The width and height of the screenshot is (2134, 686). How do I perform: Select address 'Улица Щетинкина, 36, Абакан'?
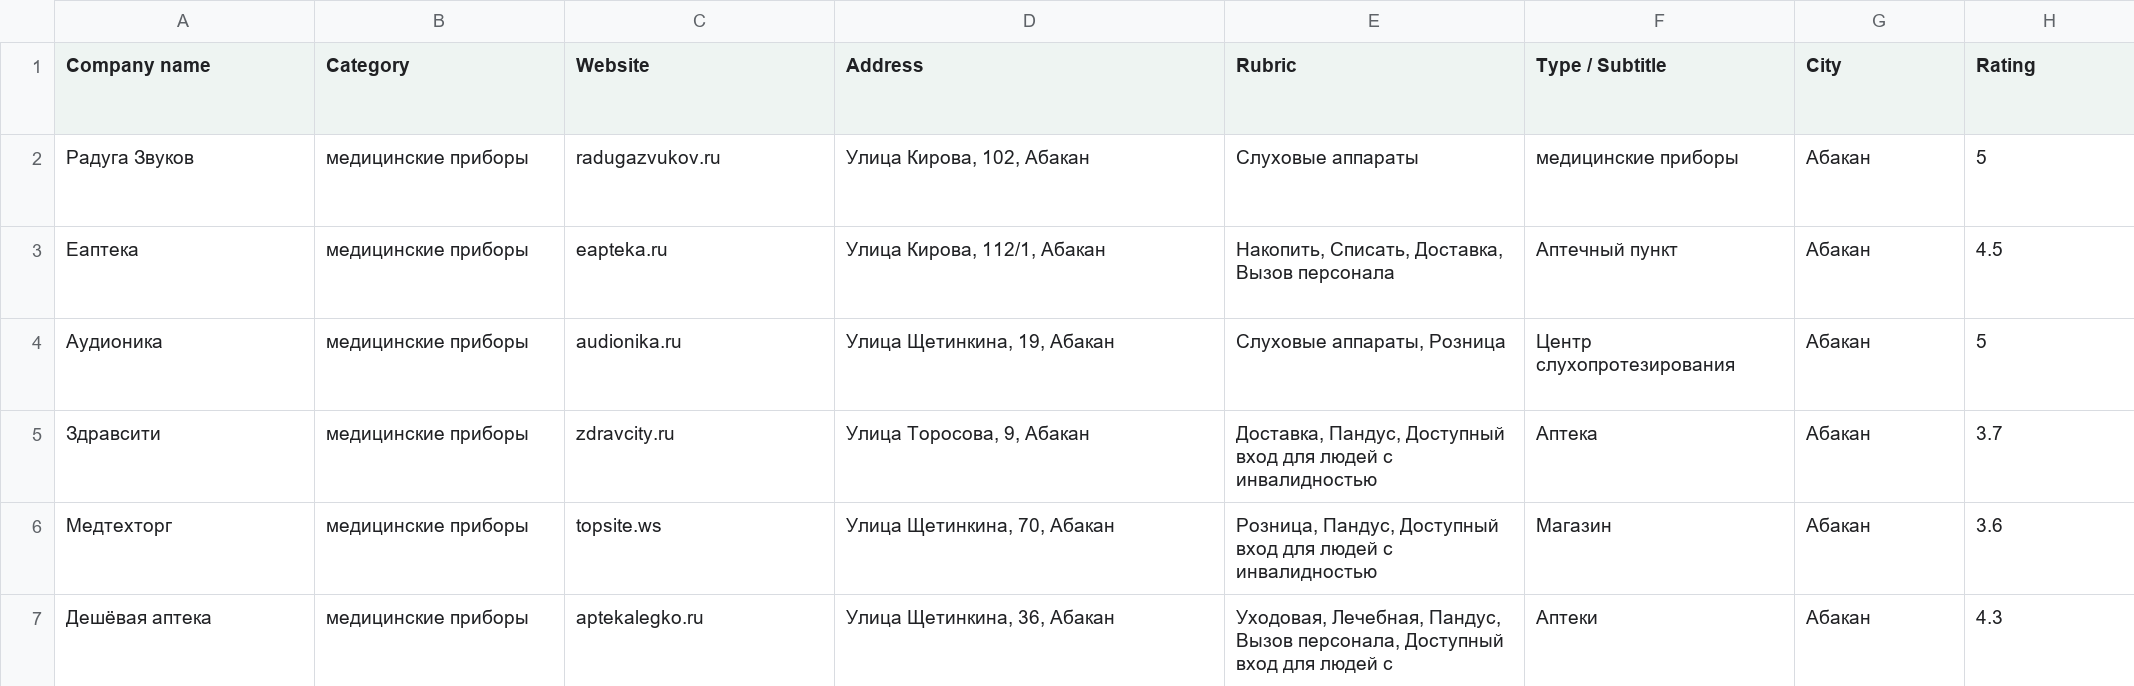pyautogui.click(x=1029, y=640)
